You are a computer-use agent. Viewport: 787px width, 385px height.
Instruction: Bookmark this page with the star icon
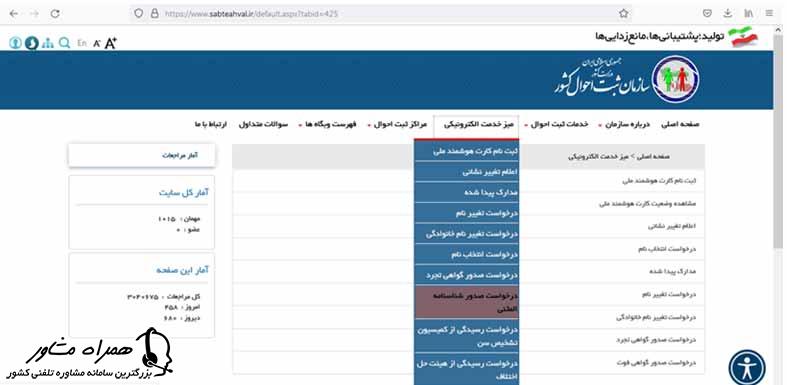[x=623, y=14]
